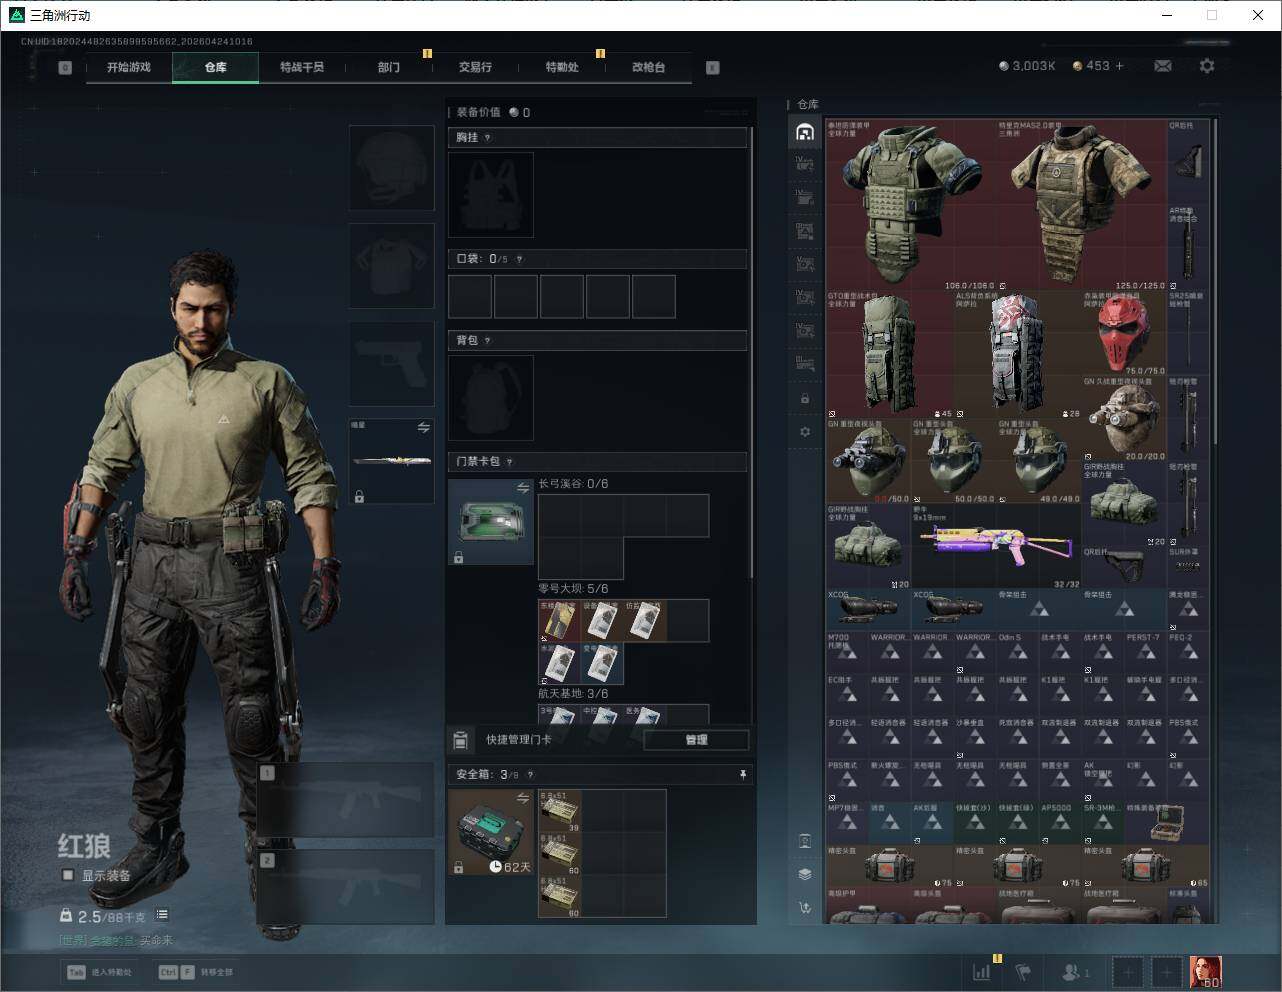Switch to 部门 tab
This screenshot has height=992, width=1282.
[388, 67]
